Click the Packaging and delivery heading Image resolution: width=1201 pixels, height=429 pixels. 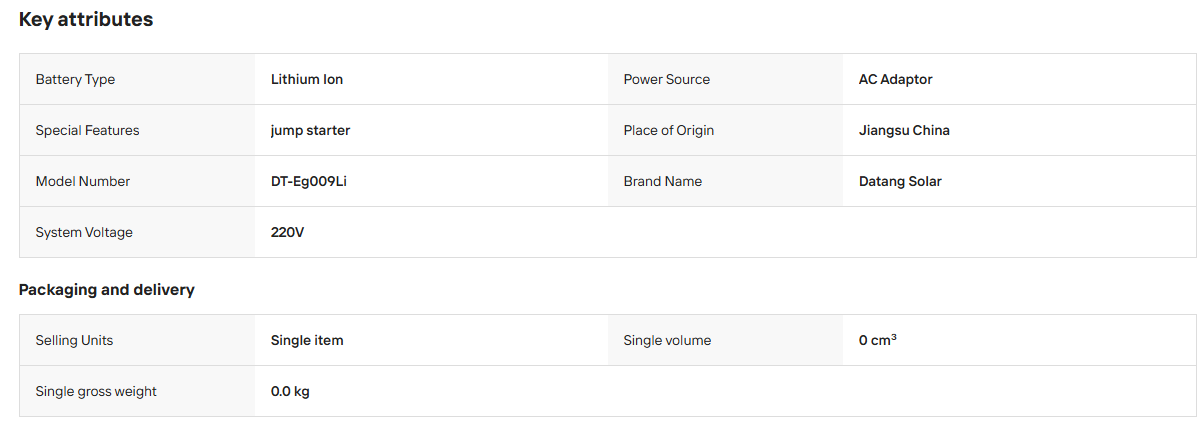click(x=107, y=290)
